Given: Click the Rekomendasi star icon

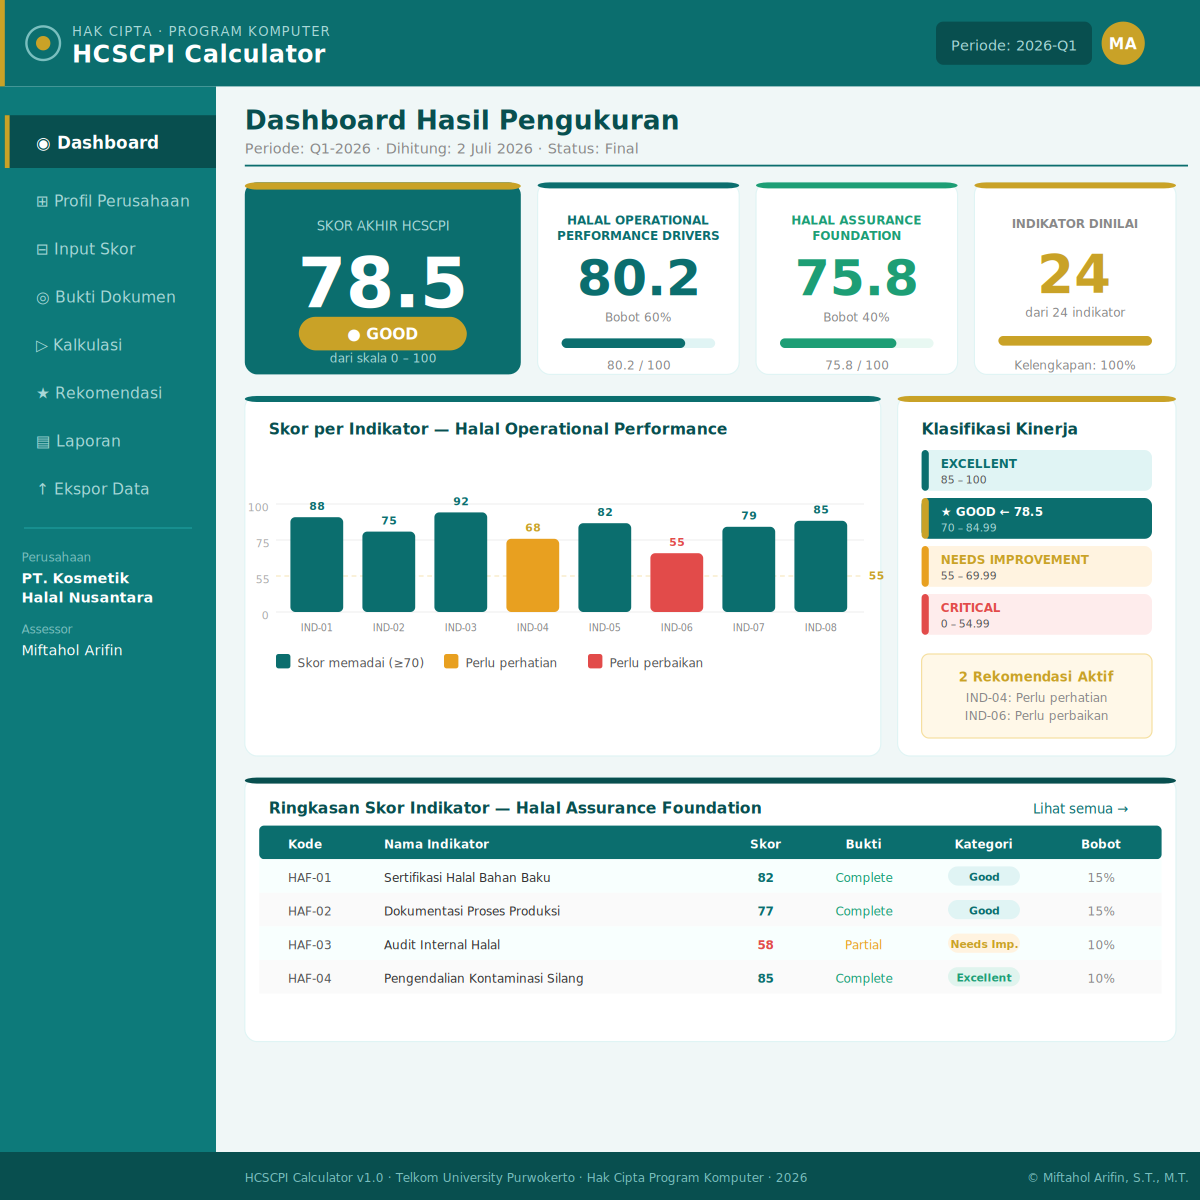Looking at the screenshot, I should pos(43,394).
